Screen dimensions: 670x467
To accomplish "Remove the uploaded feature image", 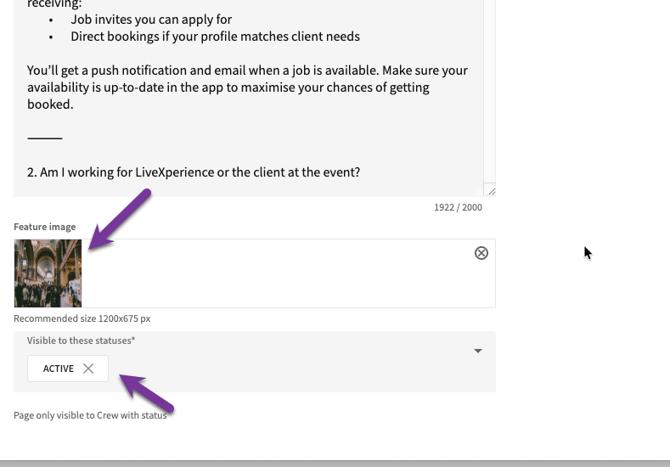I will tap(481, 253).
